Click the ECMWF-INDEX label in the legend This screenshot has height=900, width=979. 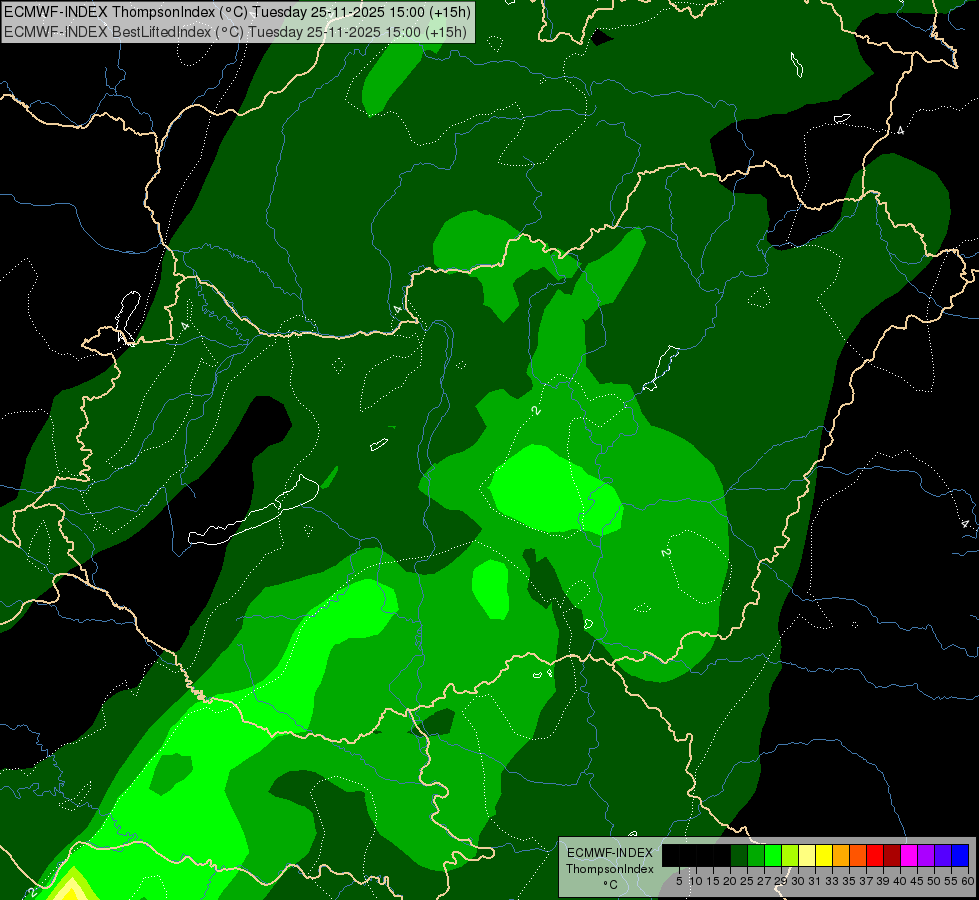(610, 853)
